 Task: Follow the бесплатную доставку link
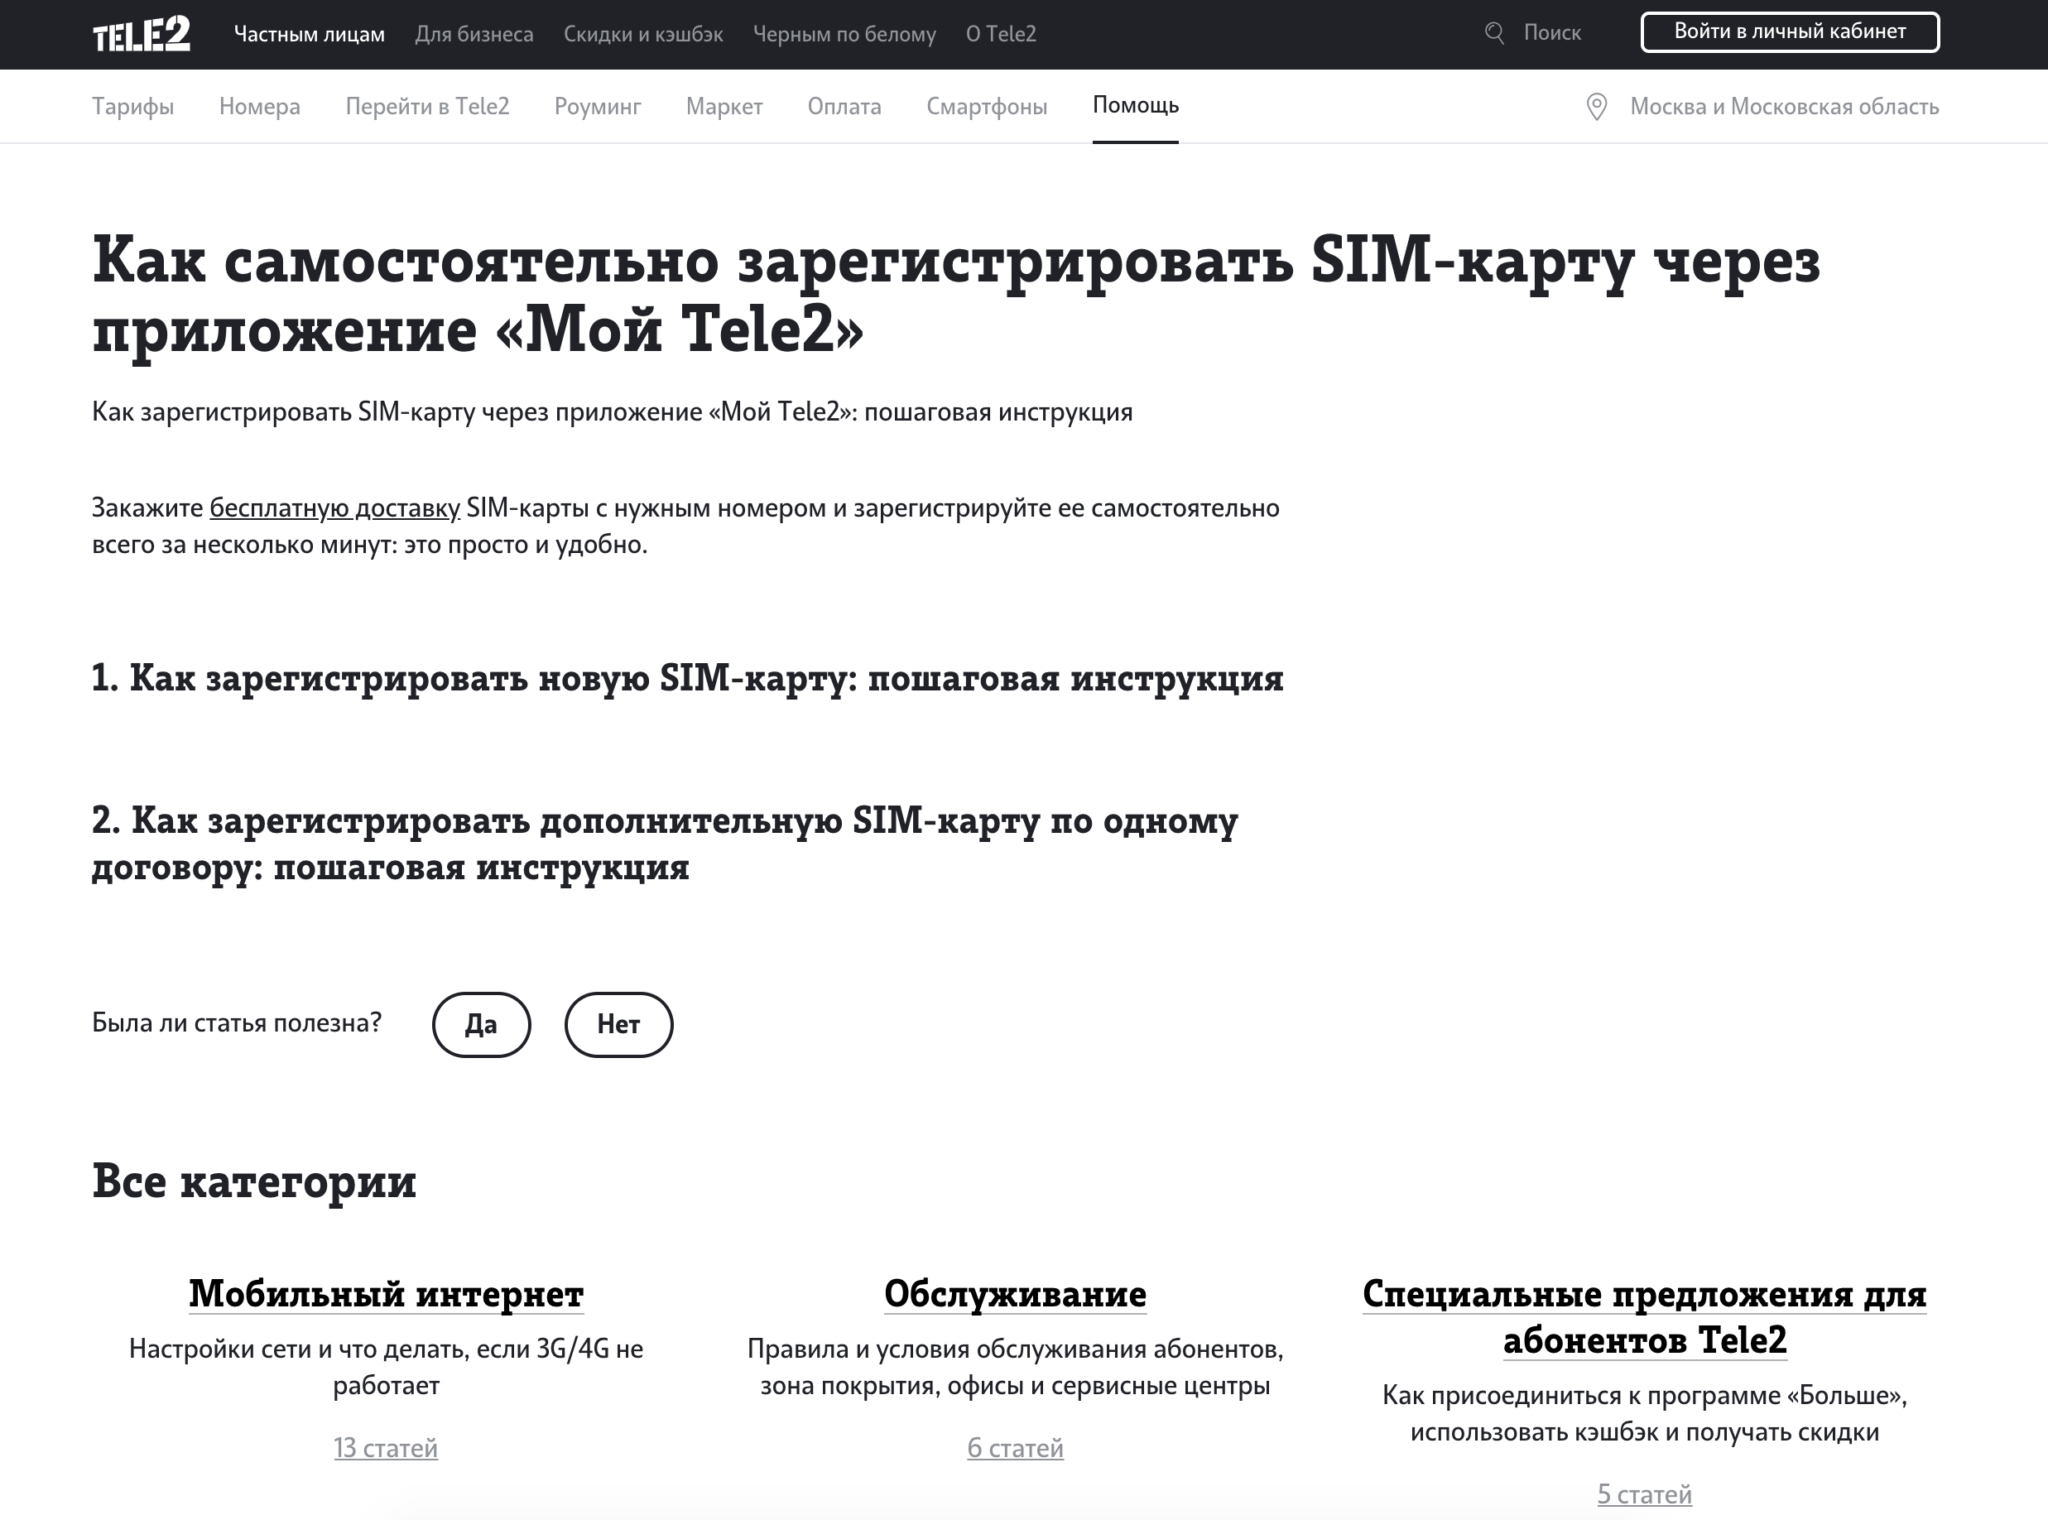coord(334,508)
